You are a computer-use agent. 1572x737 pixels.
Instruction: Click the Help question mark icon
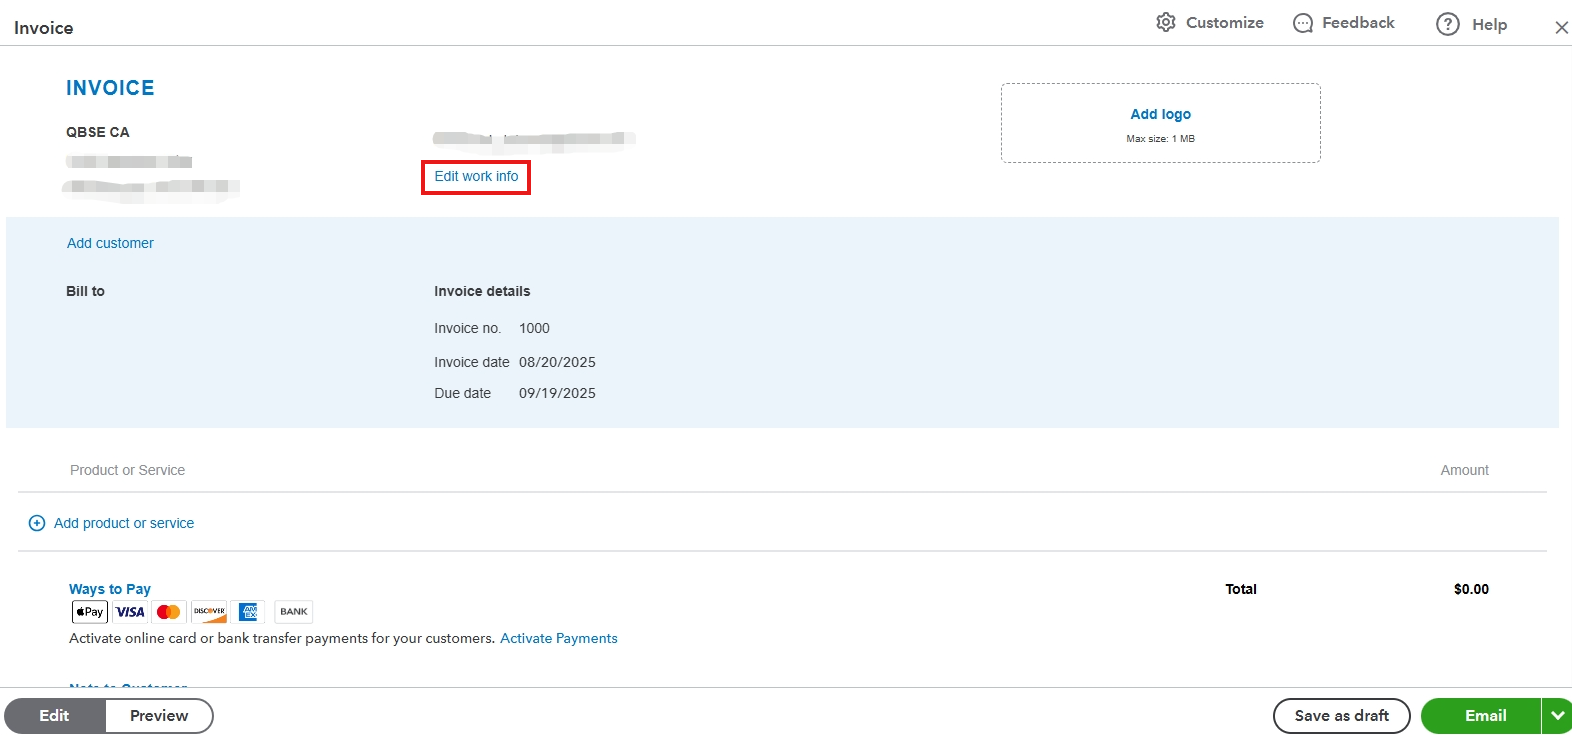tap(1447, 24)
